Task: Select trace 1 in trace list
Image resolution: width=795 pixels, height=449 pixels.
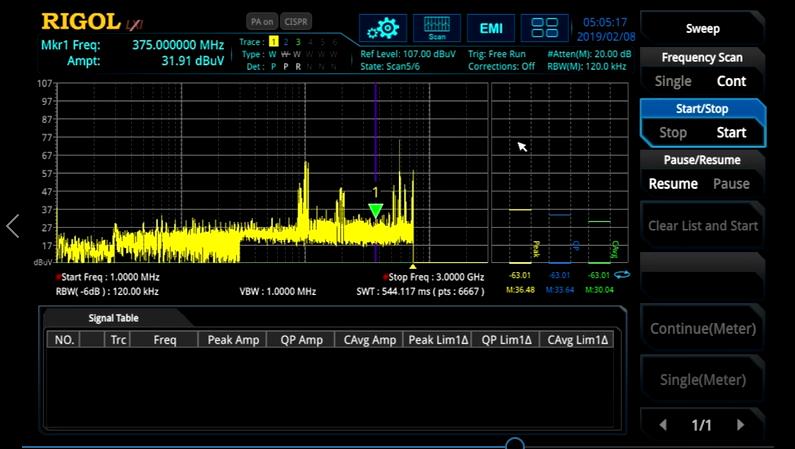Action: tap(273, 42)
